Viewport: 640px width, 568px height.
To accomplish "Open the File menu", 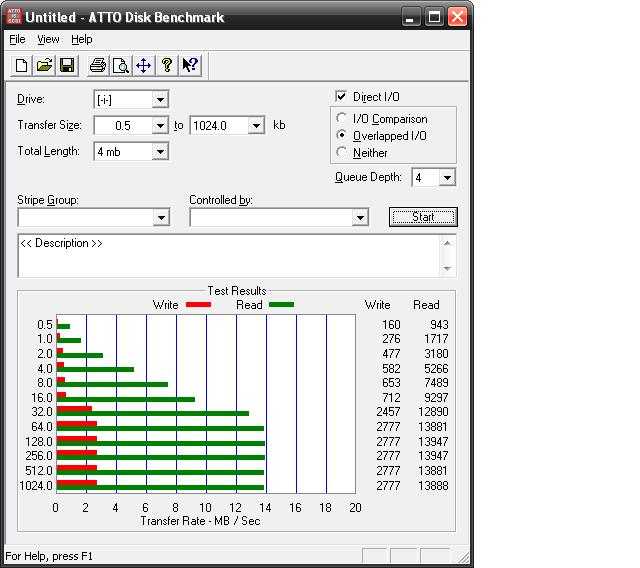I will (x=17, y=39).
